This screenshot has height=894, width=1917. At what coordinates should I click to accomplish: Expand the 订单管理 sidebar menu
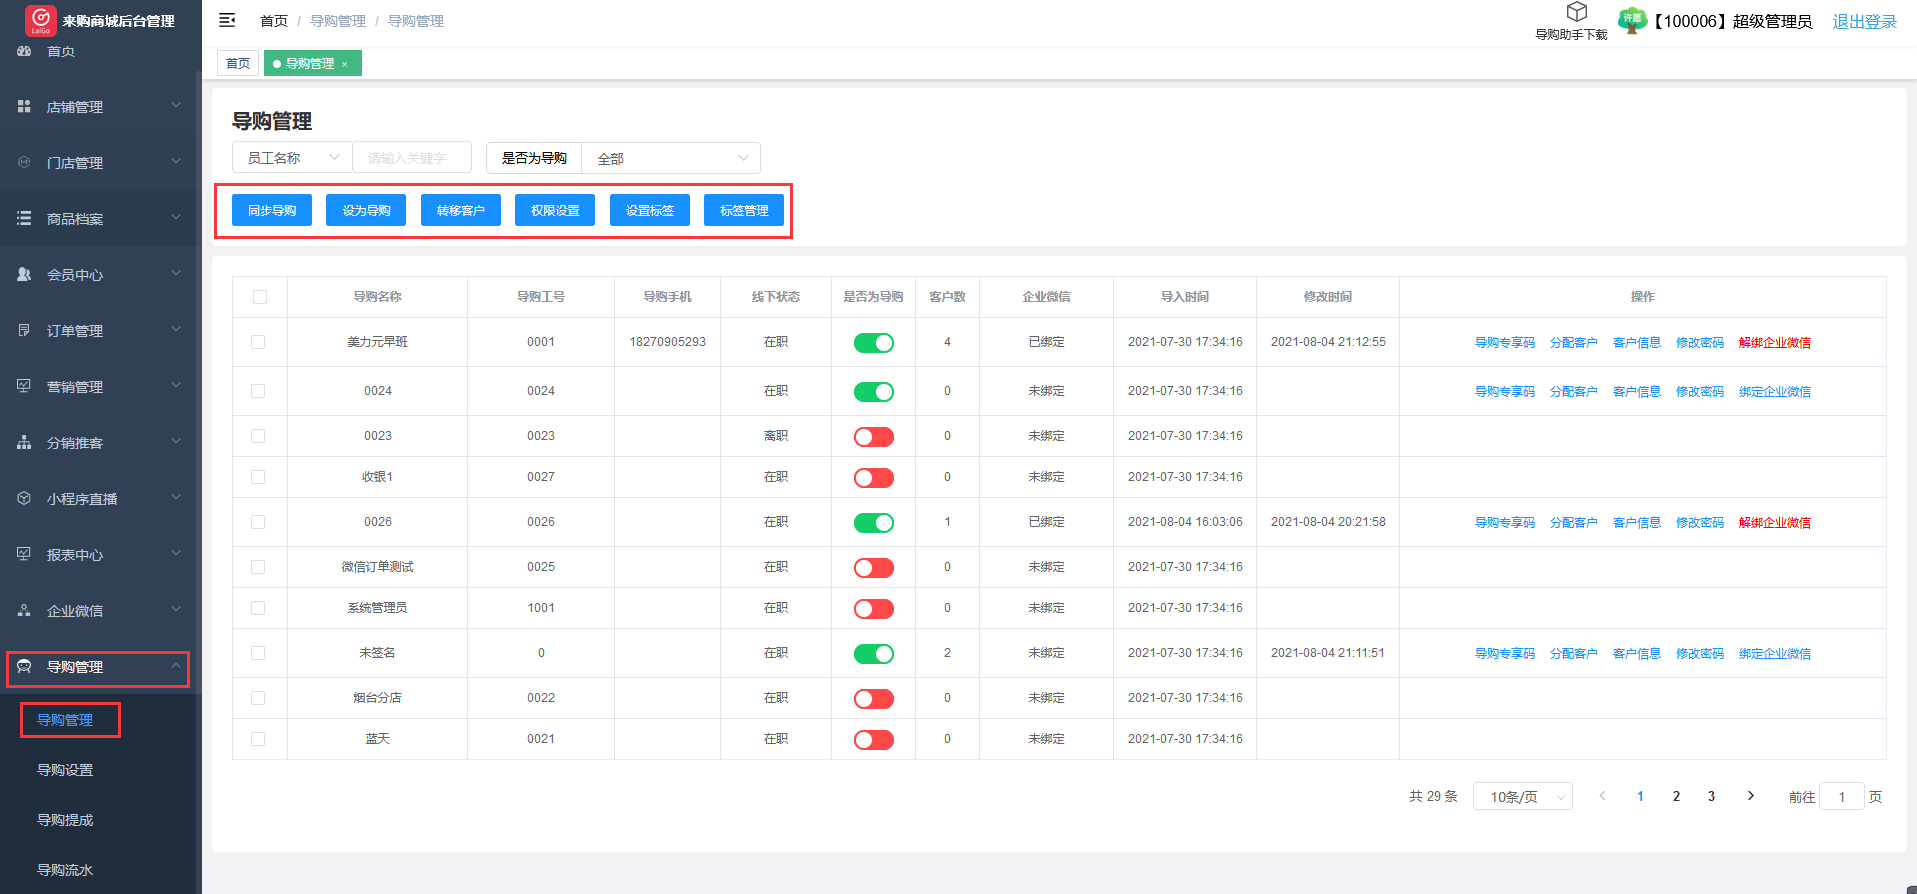click(x=100, y=330)
